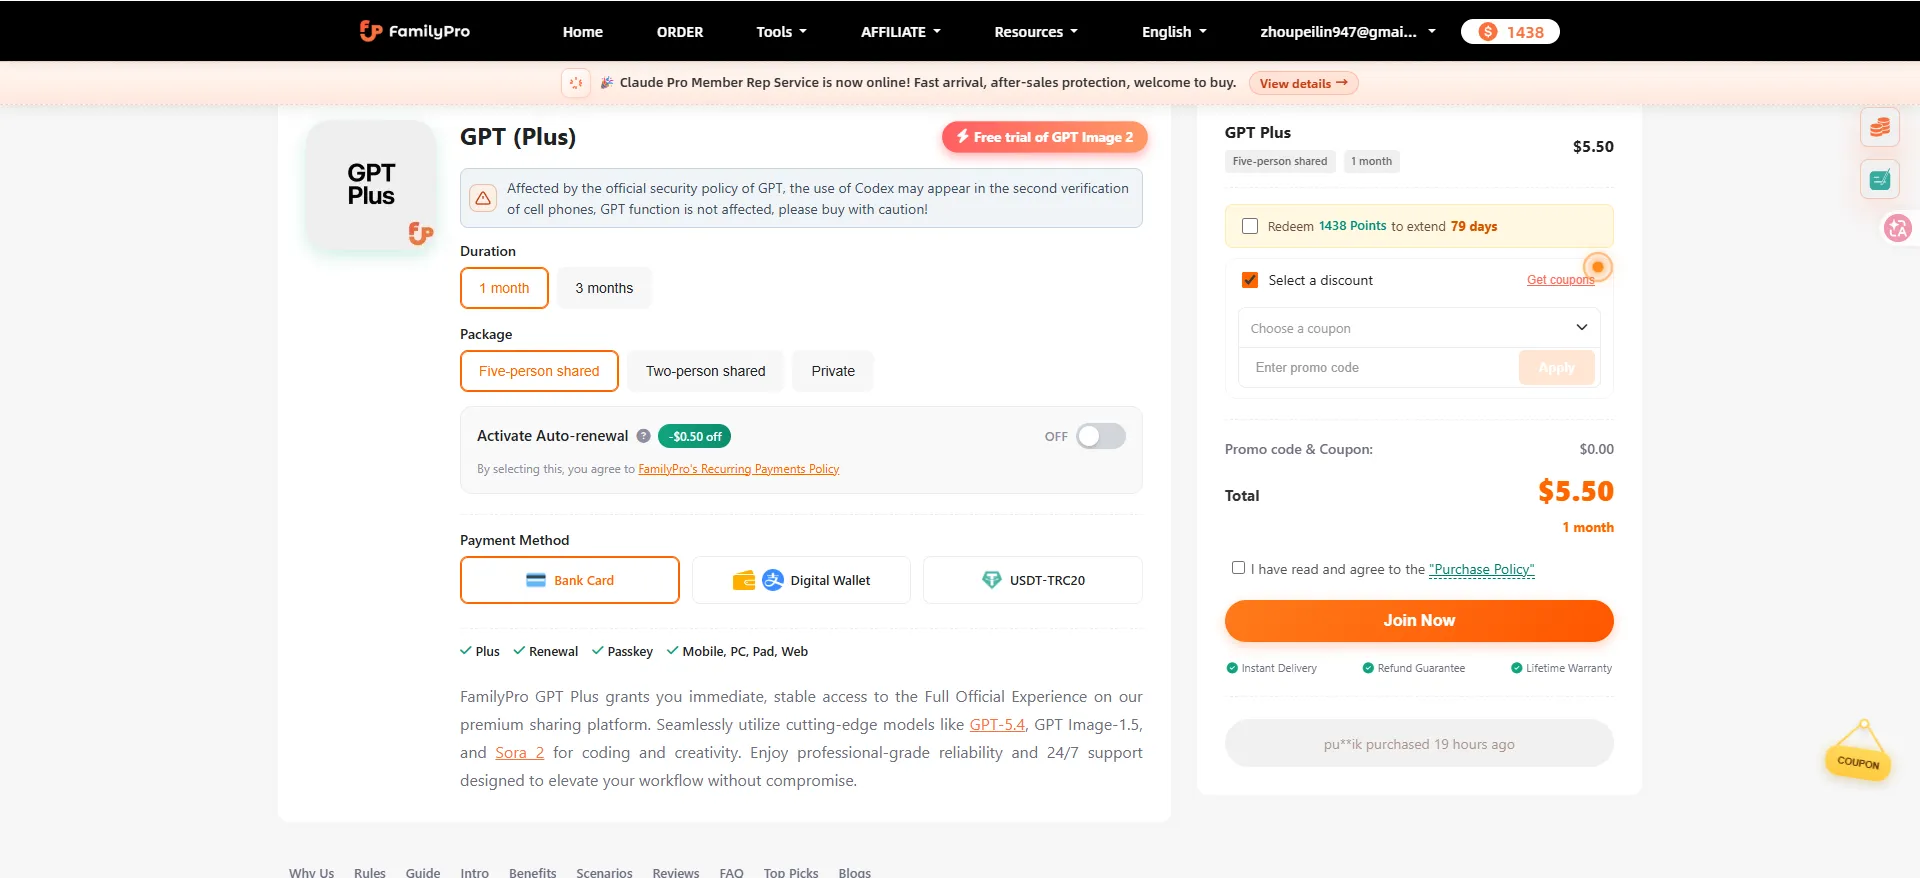Open the account email dropdown
Screen dimensions: 1920x878
click(1347, 32)
